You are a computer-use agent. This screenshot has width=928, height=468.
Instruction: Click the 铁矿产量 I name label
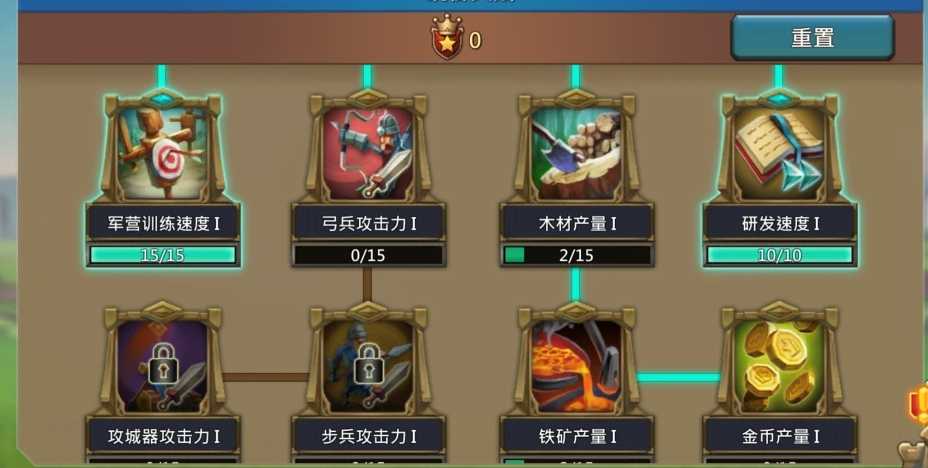point(577,437)
